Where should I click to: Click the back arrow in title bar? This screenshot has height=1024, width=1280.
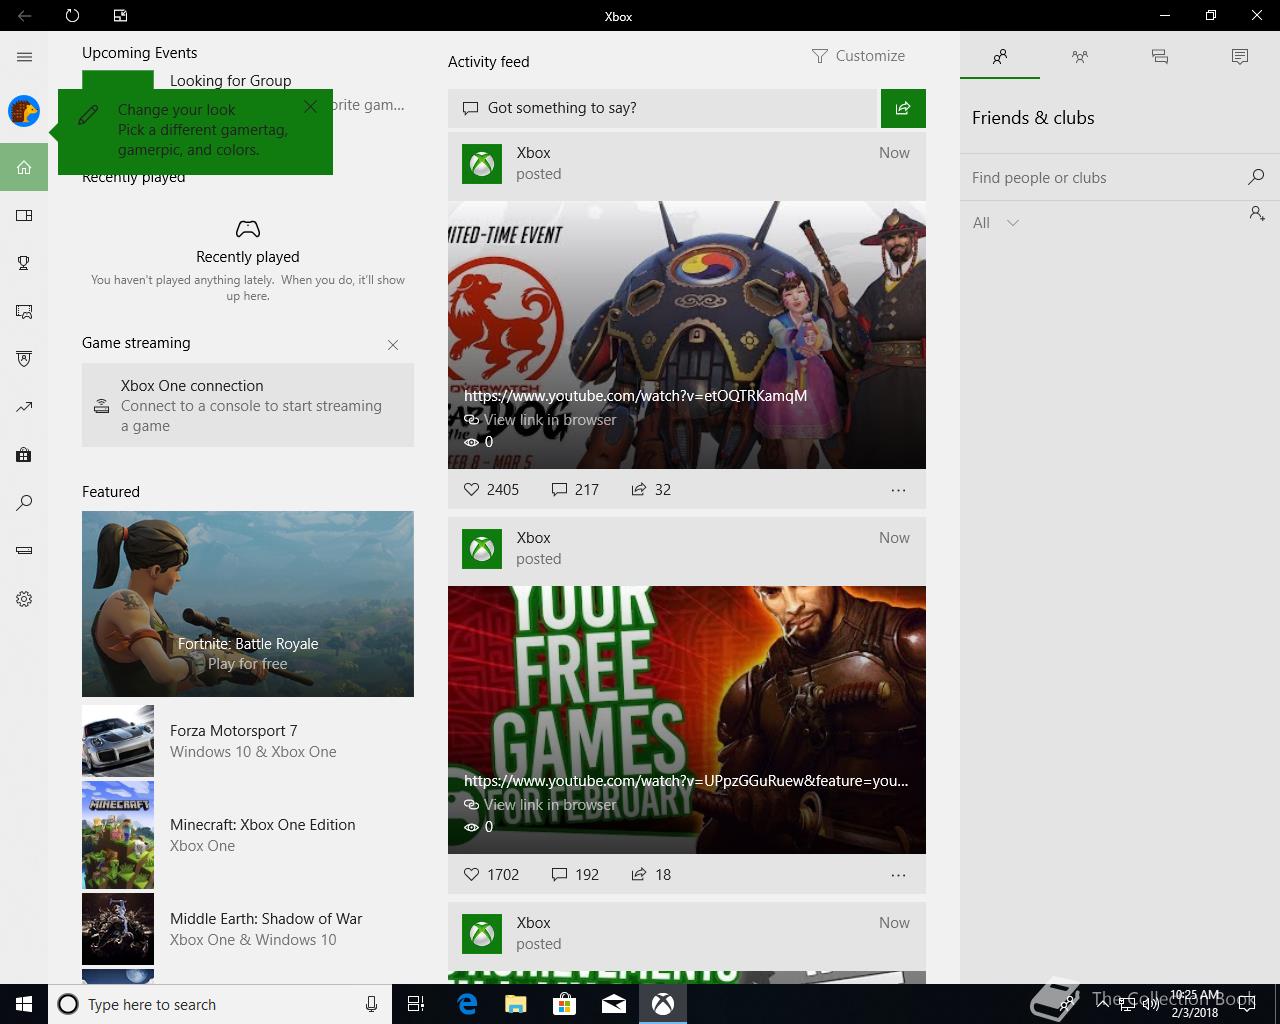coord(24,16)
